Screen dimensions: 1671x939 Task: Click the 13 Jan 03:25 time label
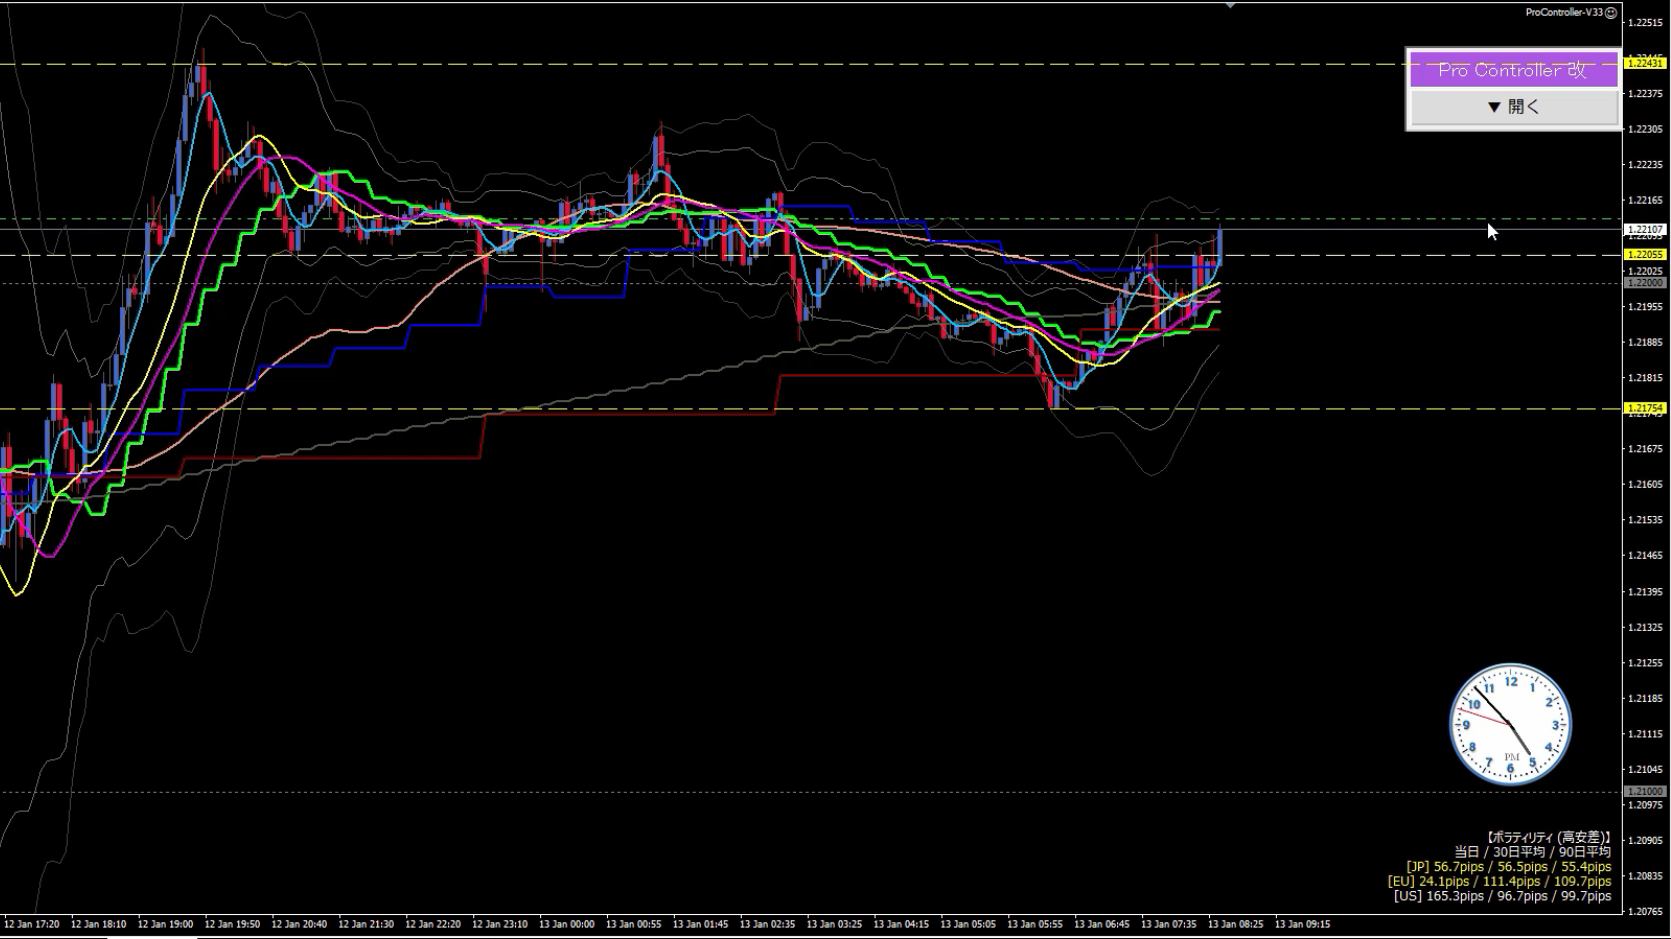[x=835, y=924]
